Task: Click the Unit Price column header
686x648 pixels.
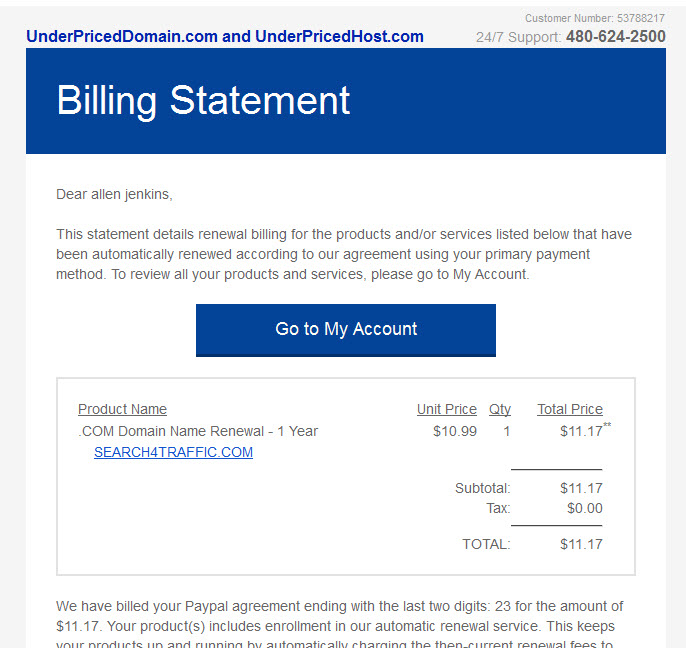Action: pos(447,409)
